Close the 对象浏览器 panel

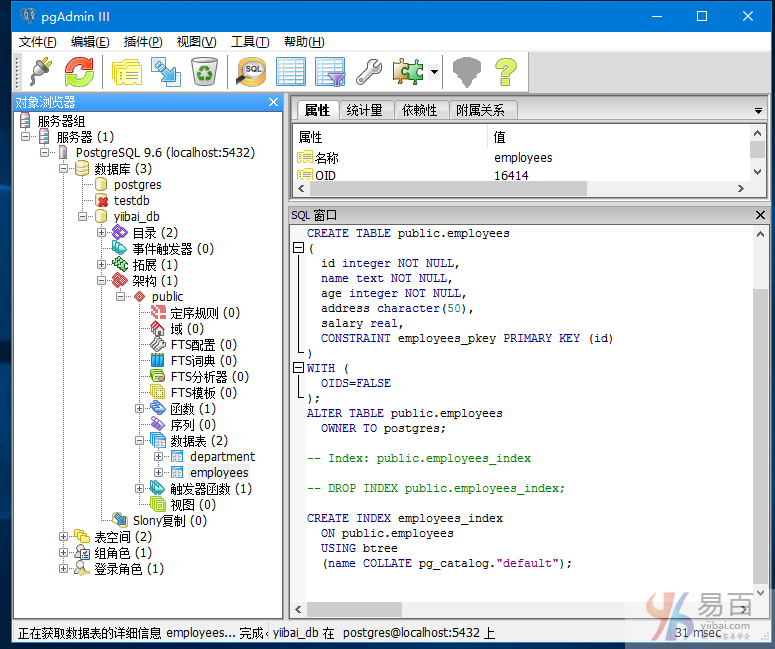click(274, 102)
